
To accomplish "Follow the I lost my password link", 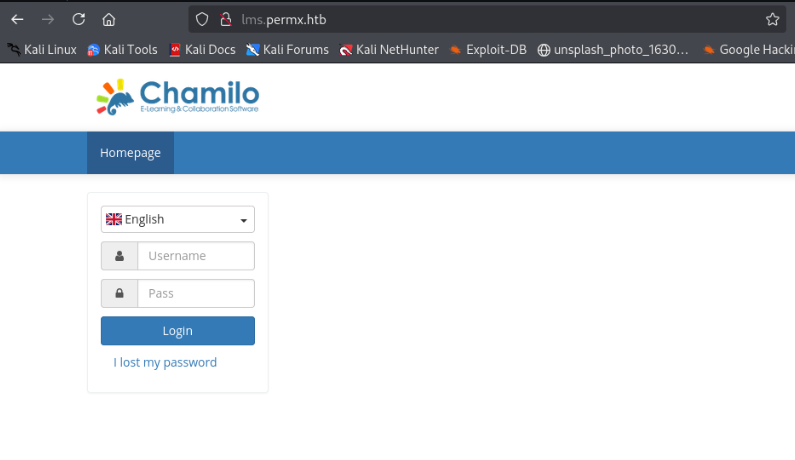I will click(x=165, y=362).
